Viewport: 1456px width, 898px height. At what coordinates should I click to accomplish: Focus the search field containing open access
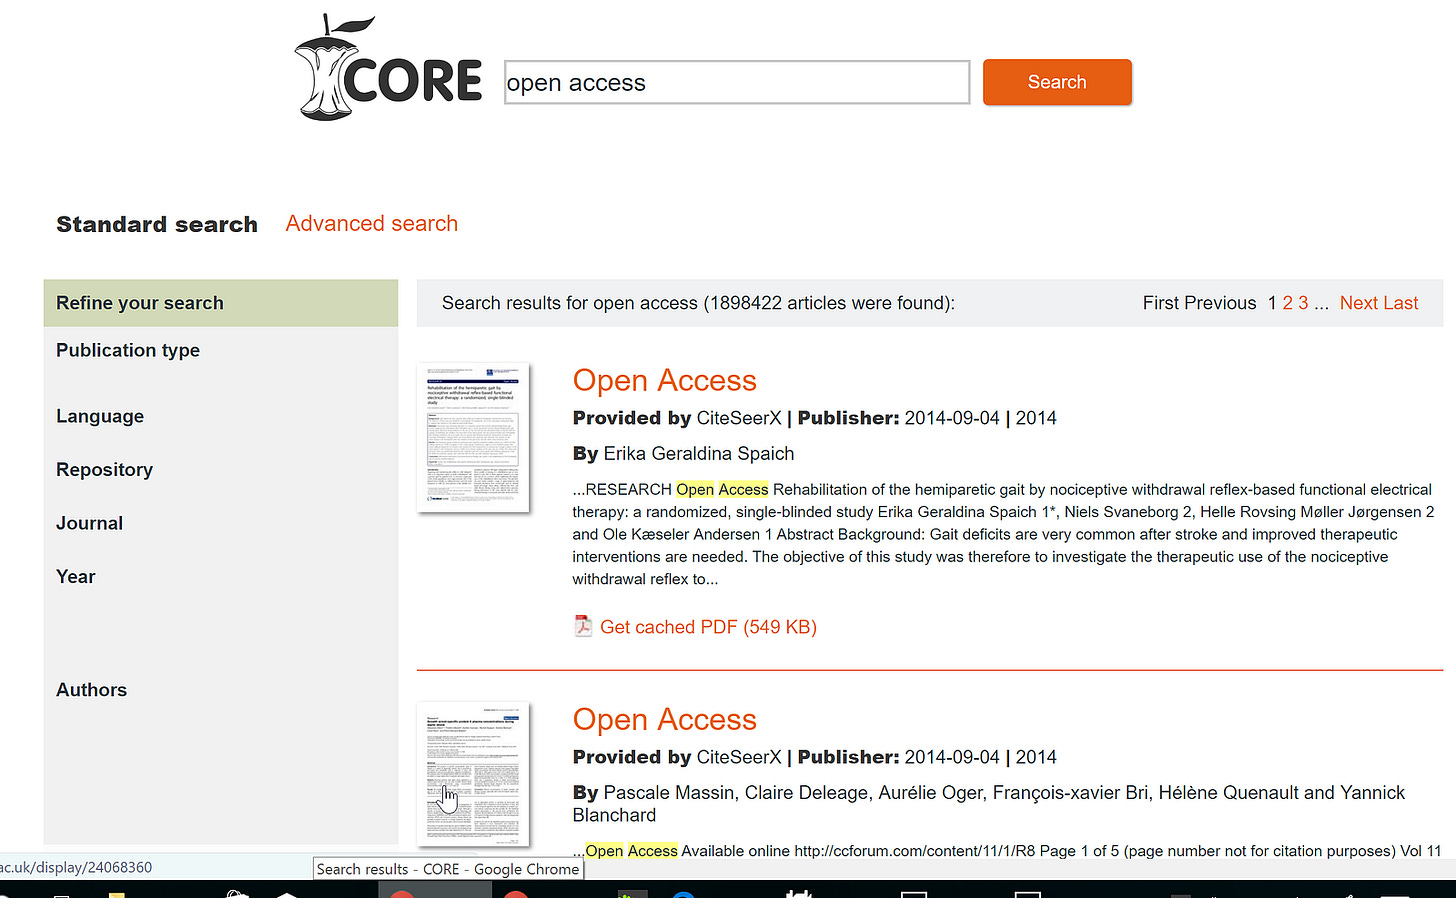click(737, 82)
